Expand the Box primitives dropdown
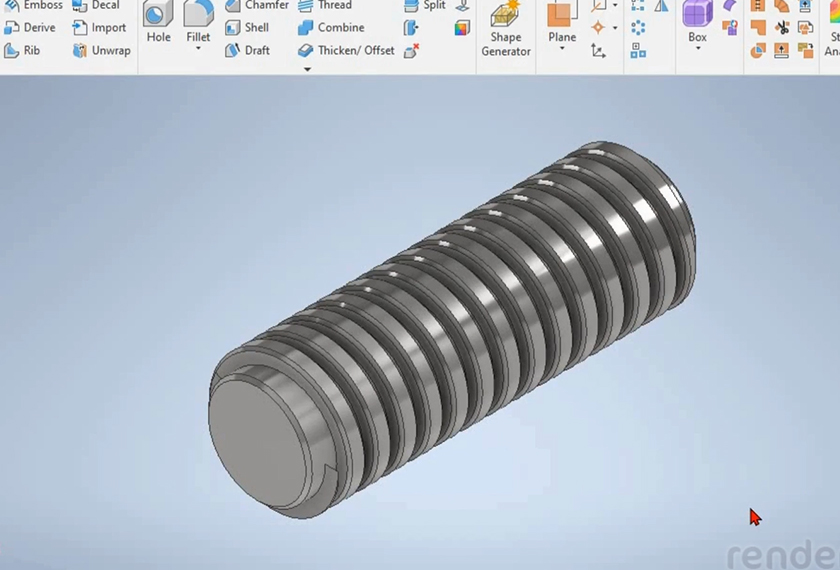Screen dimensions: 840x570 click(x=697, y=49)
